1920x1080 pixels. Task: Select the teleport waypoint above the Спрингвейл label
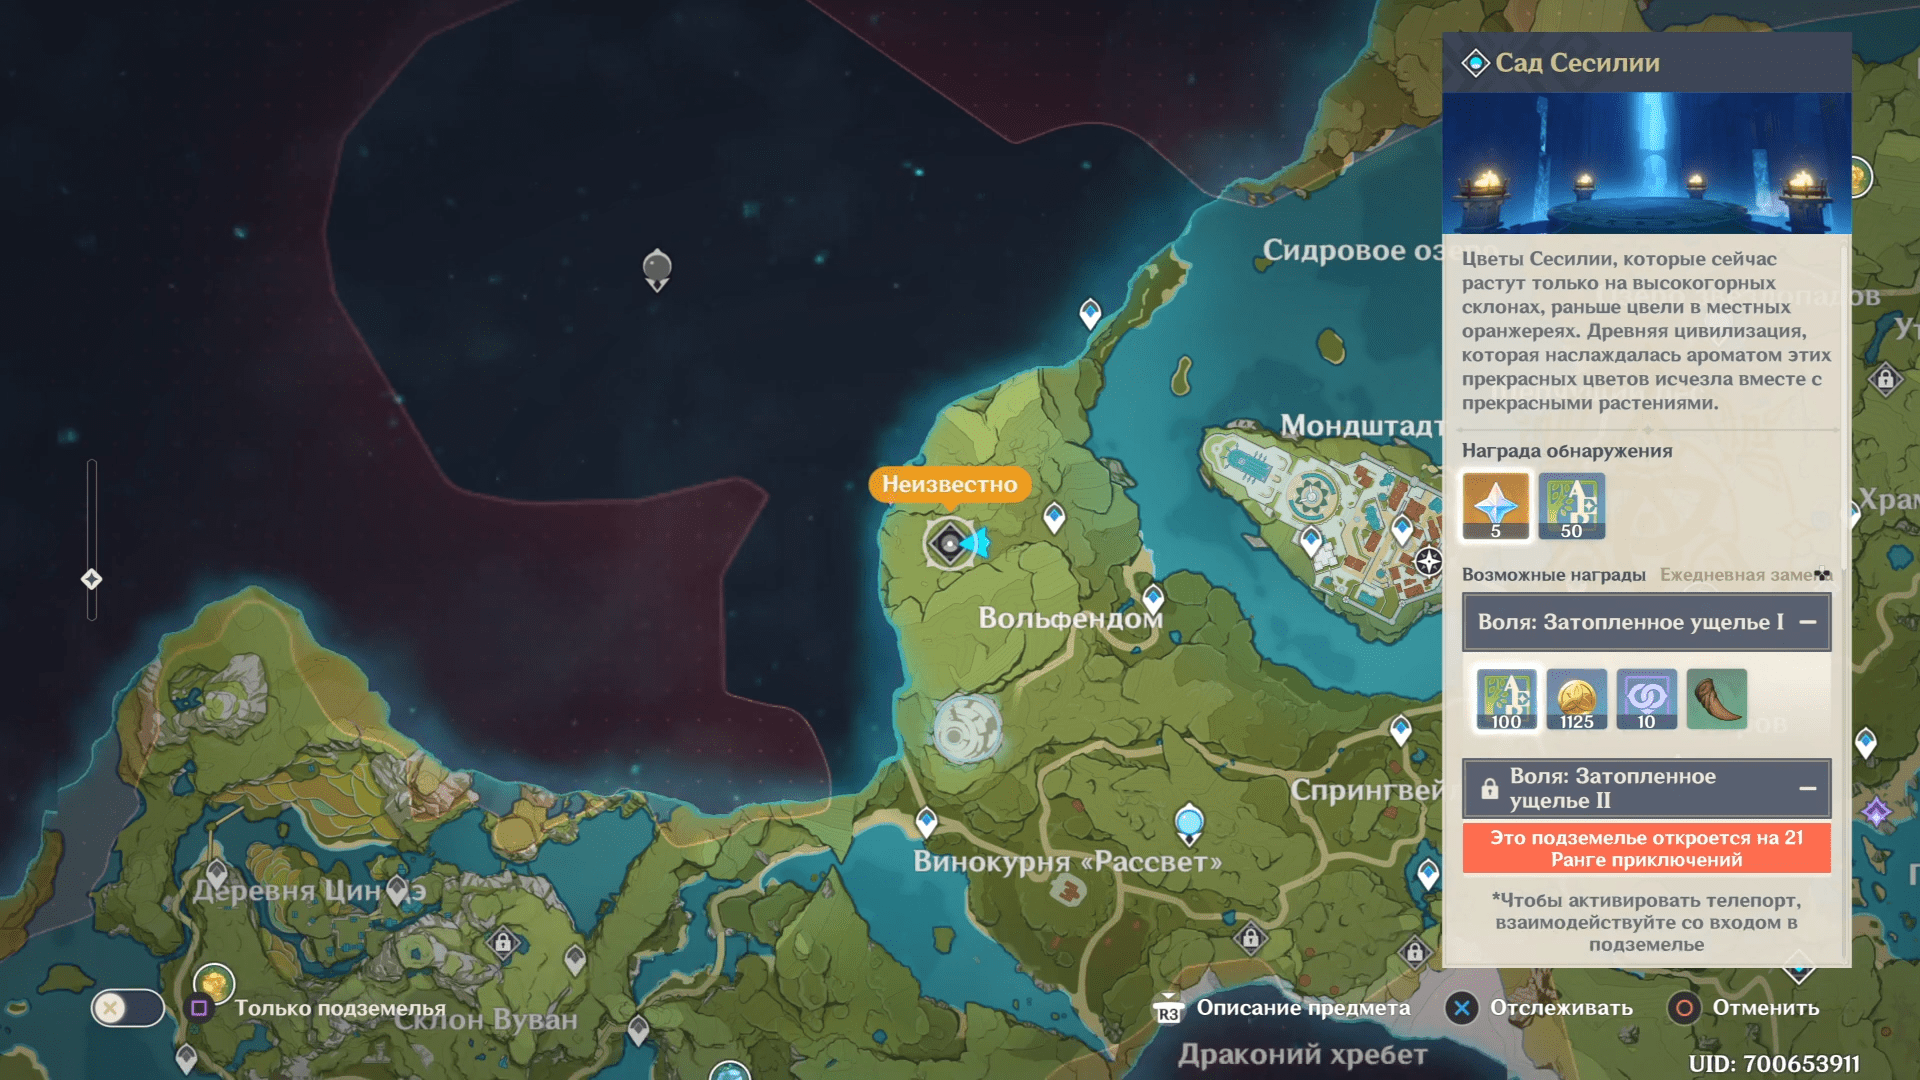point(1401,730)
